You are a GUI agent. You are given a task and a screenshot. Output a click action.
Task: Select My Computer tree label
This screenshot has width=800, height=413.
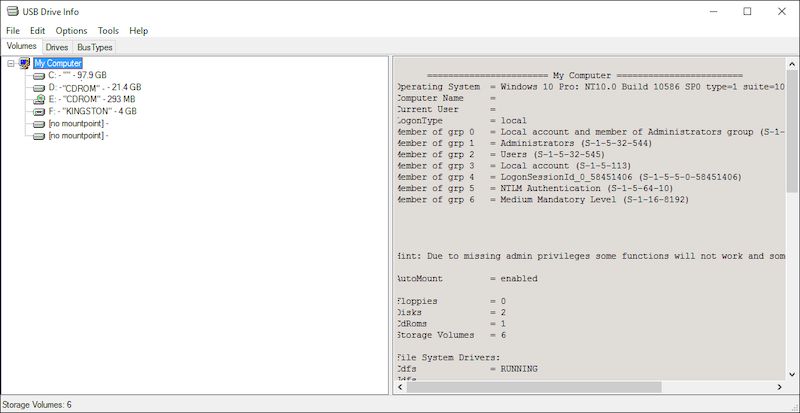58,63
